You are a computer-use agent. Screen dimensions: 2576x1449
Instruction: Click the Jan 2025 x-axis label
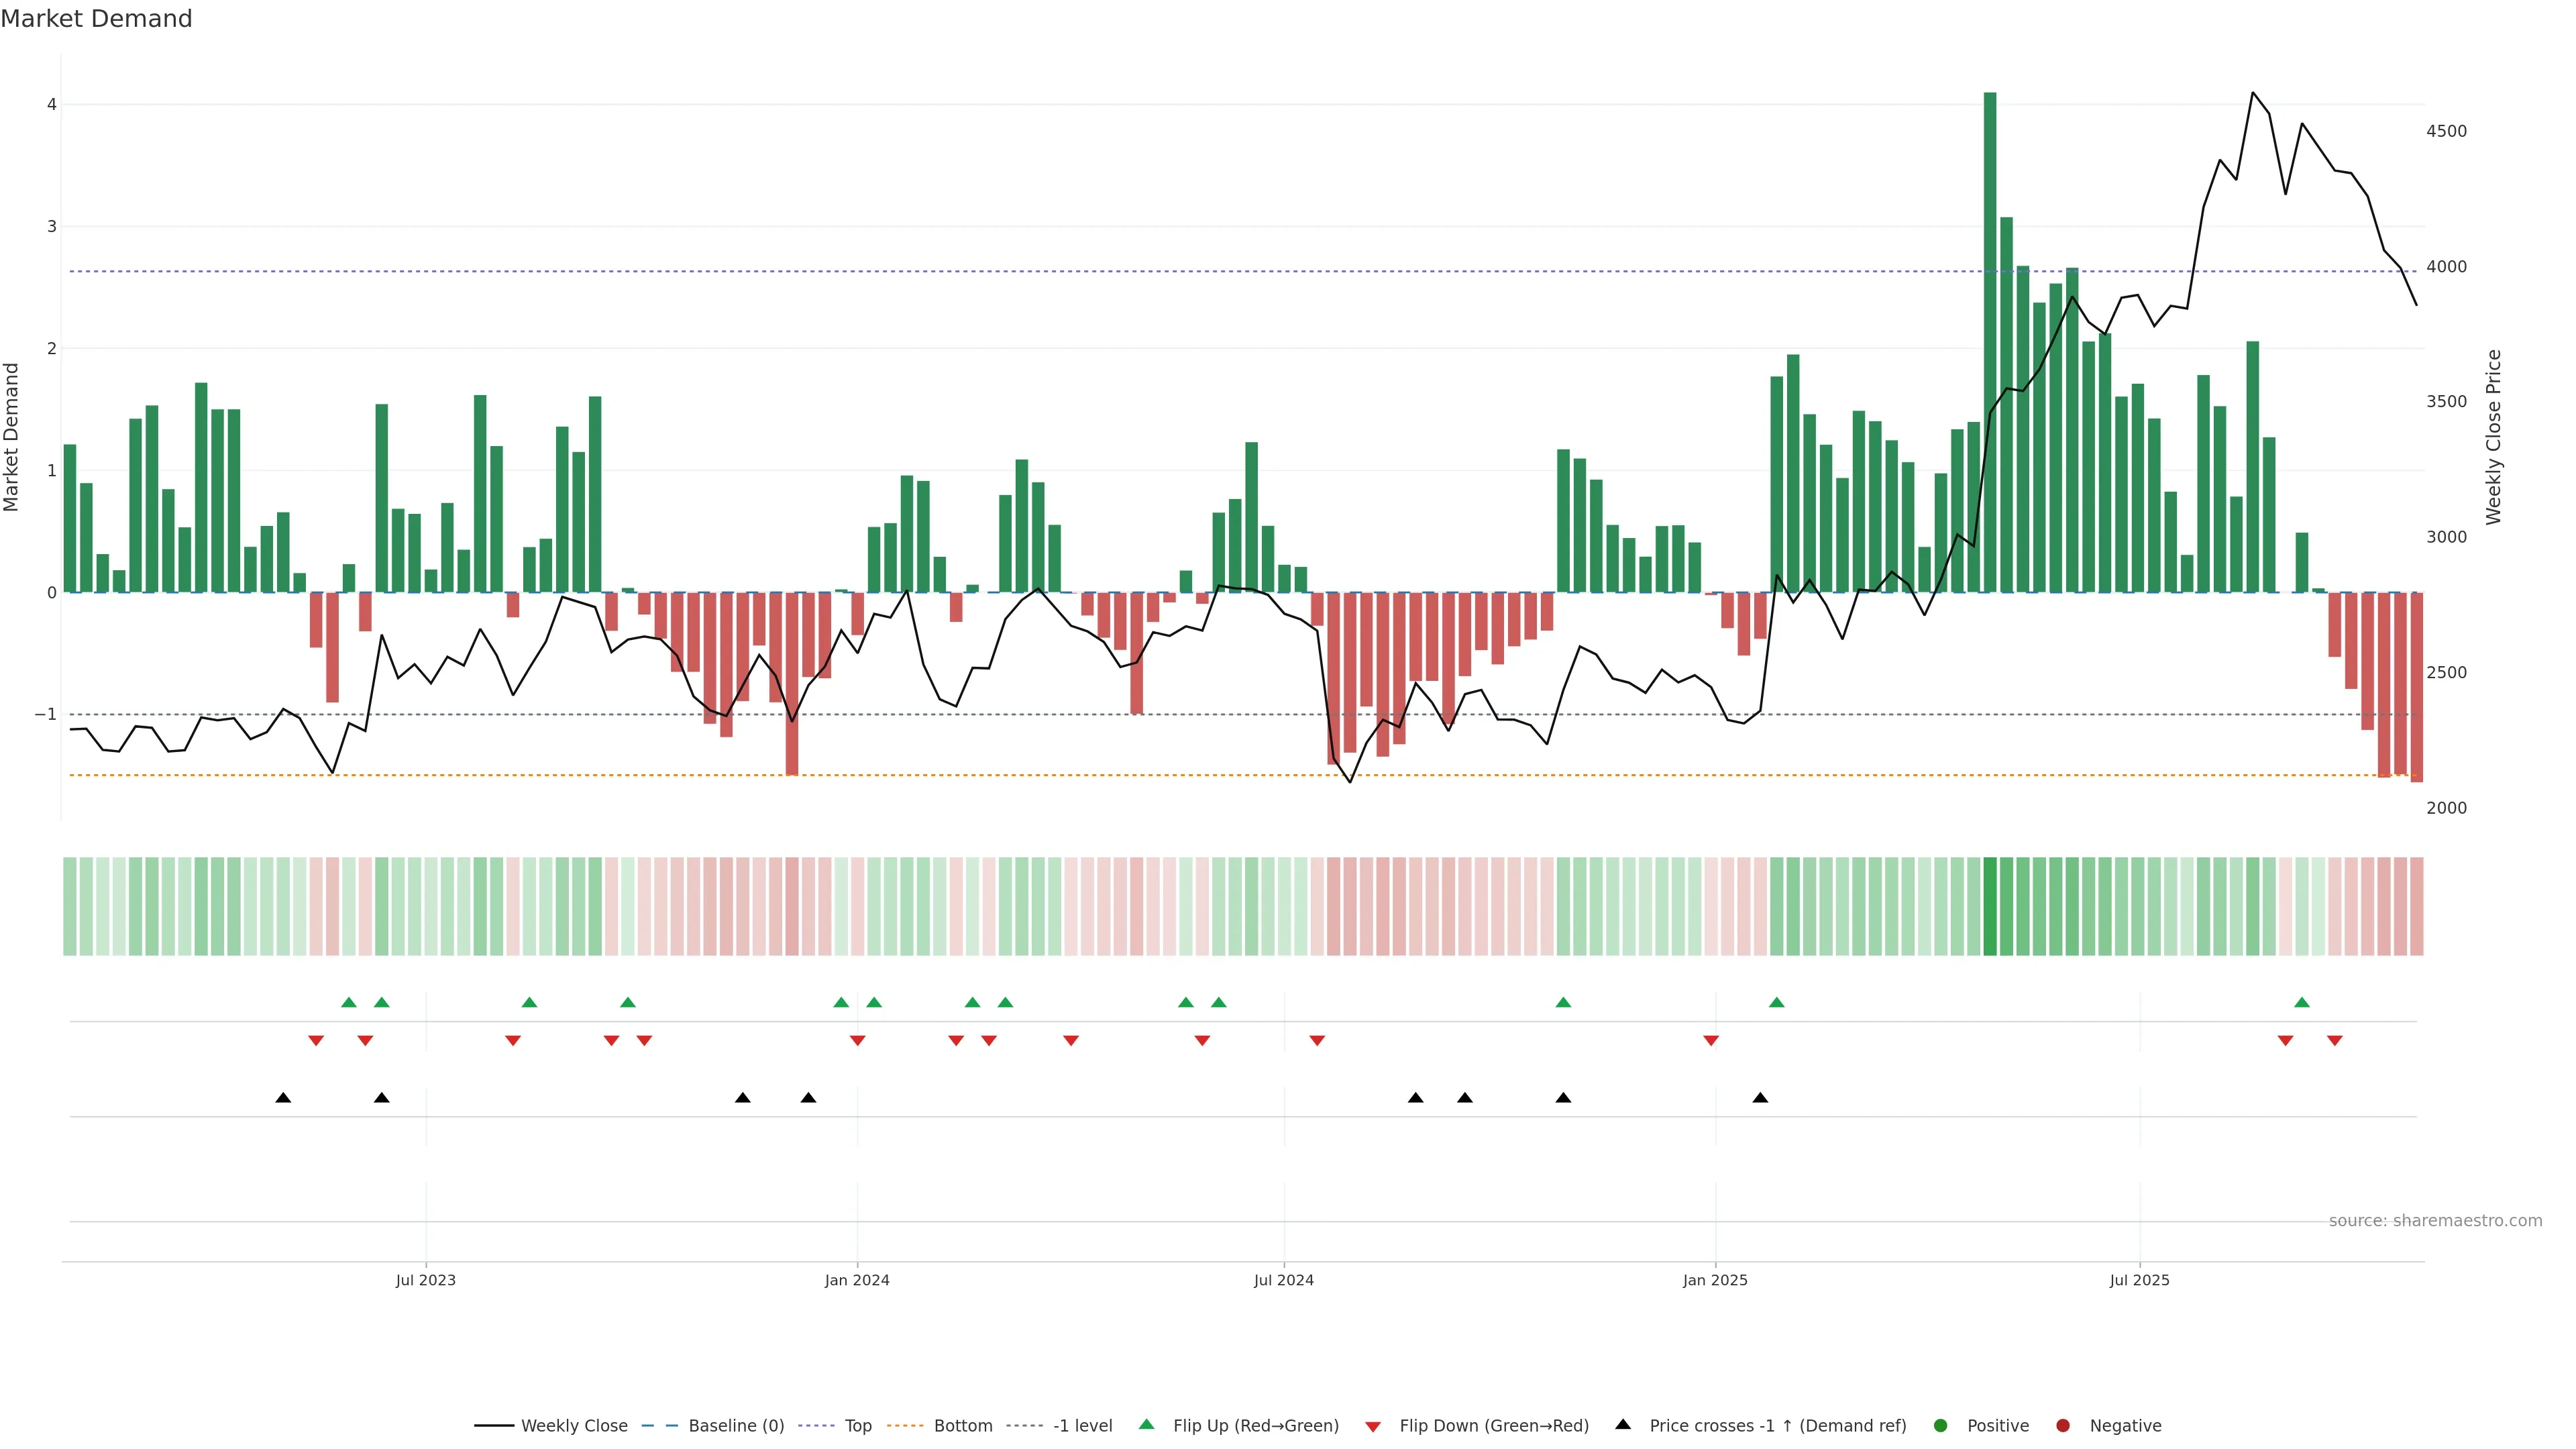(x=1715, y=1281)
